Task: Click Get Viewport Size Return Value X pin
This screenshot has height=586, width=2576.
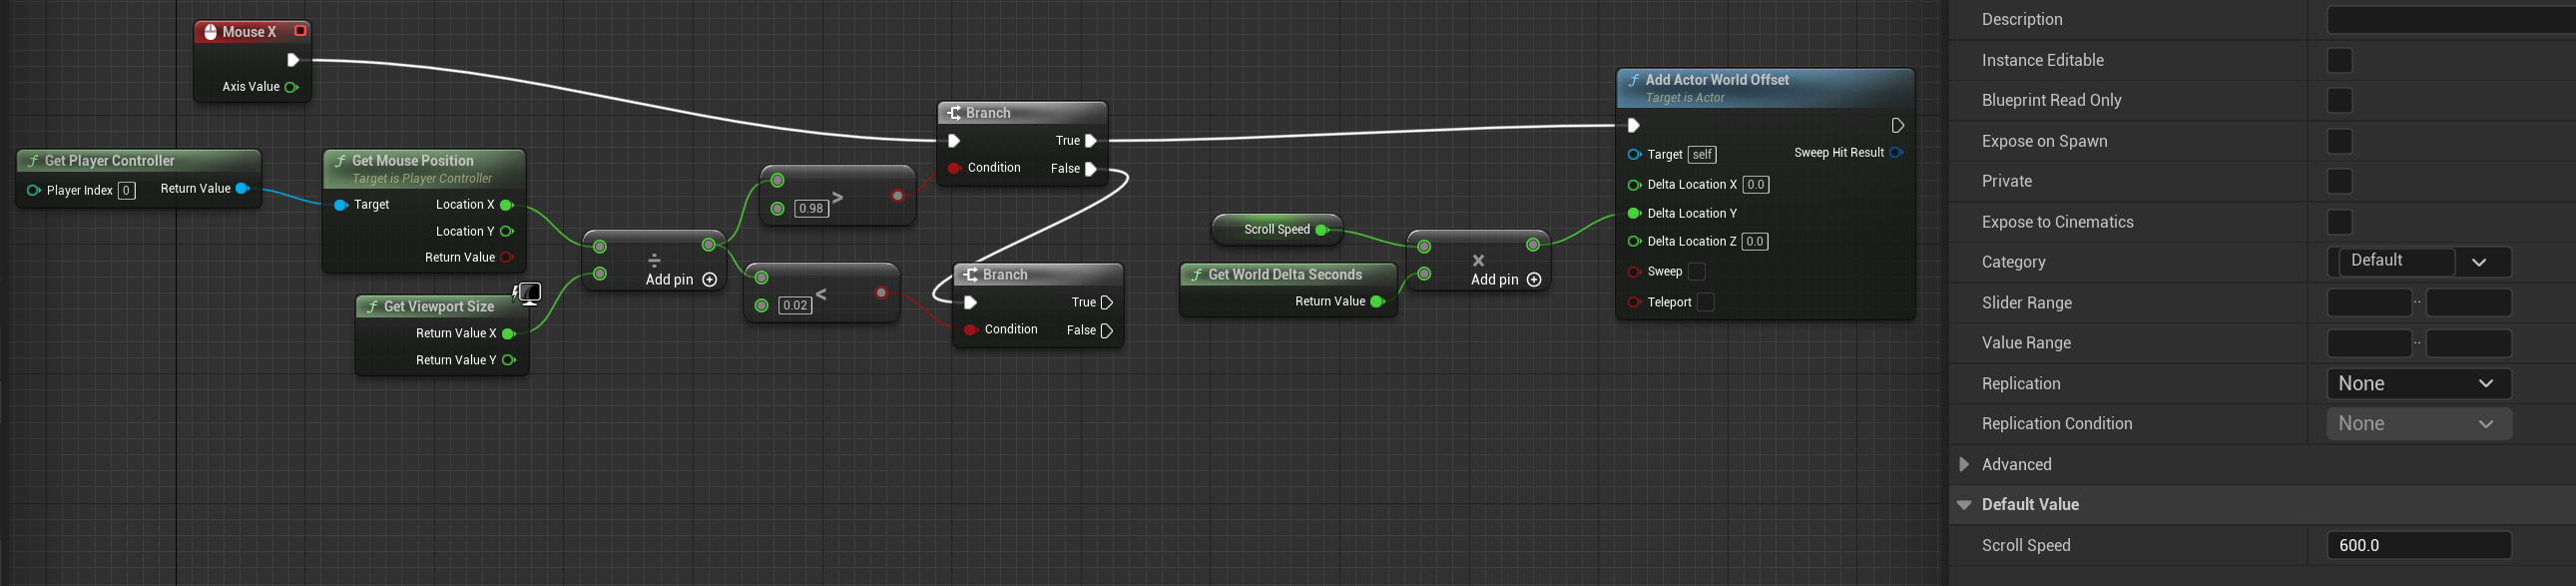Action: click(509, 333)
